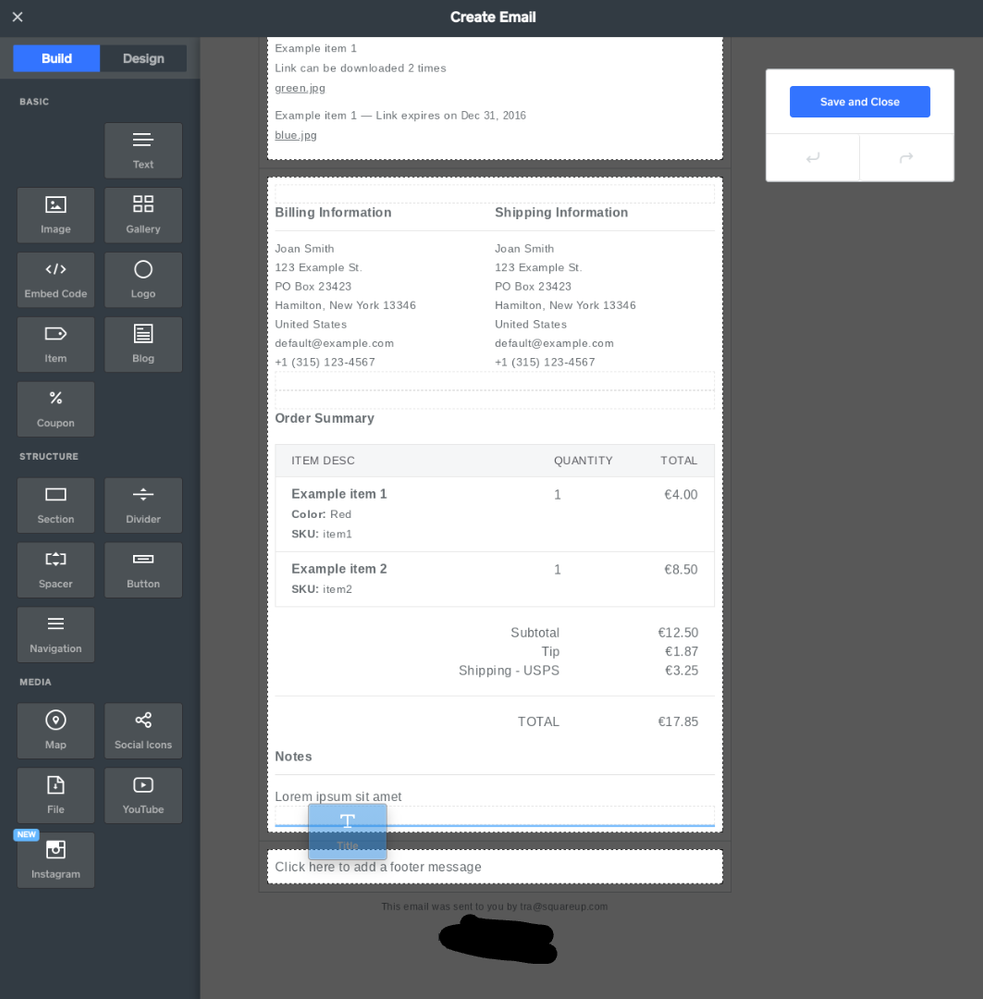Select the Logo element
The height and width of the screenshot is (999, 983).
click(x=143, y=280)
